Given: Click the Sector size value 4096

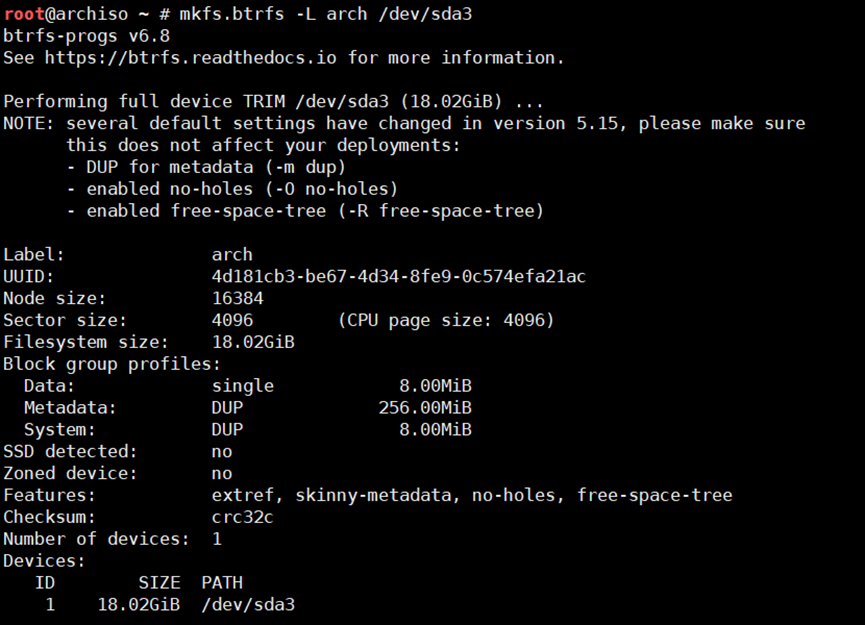Looking at the screenshot, I should 232,320.
